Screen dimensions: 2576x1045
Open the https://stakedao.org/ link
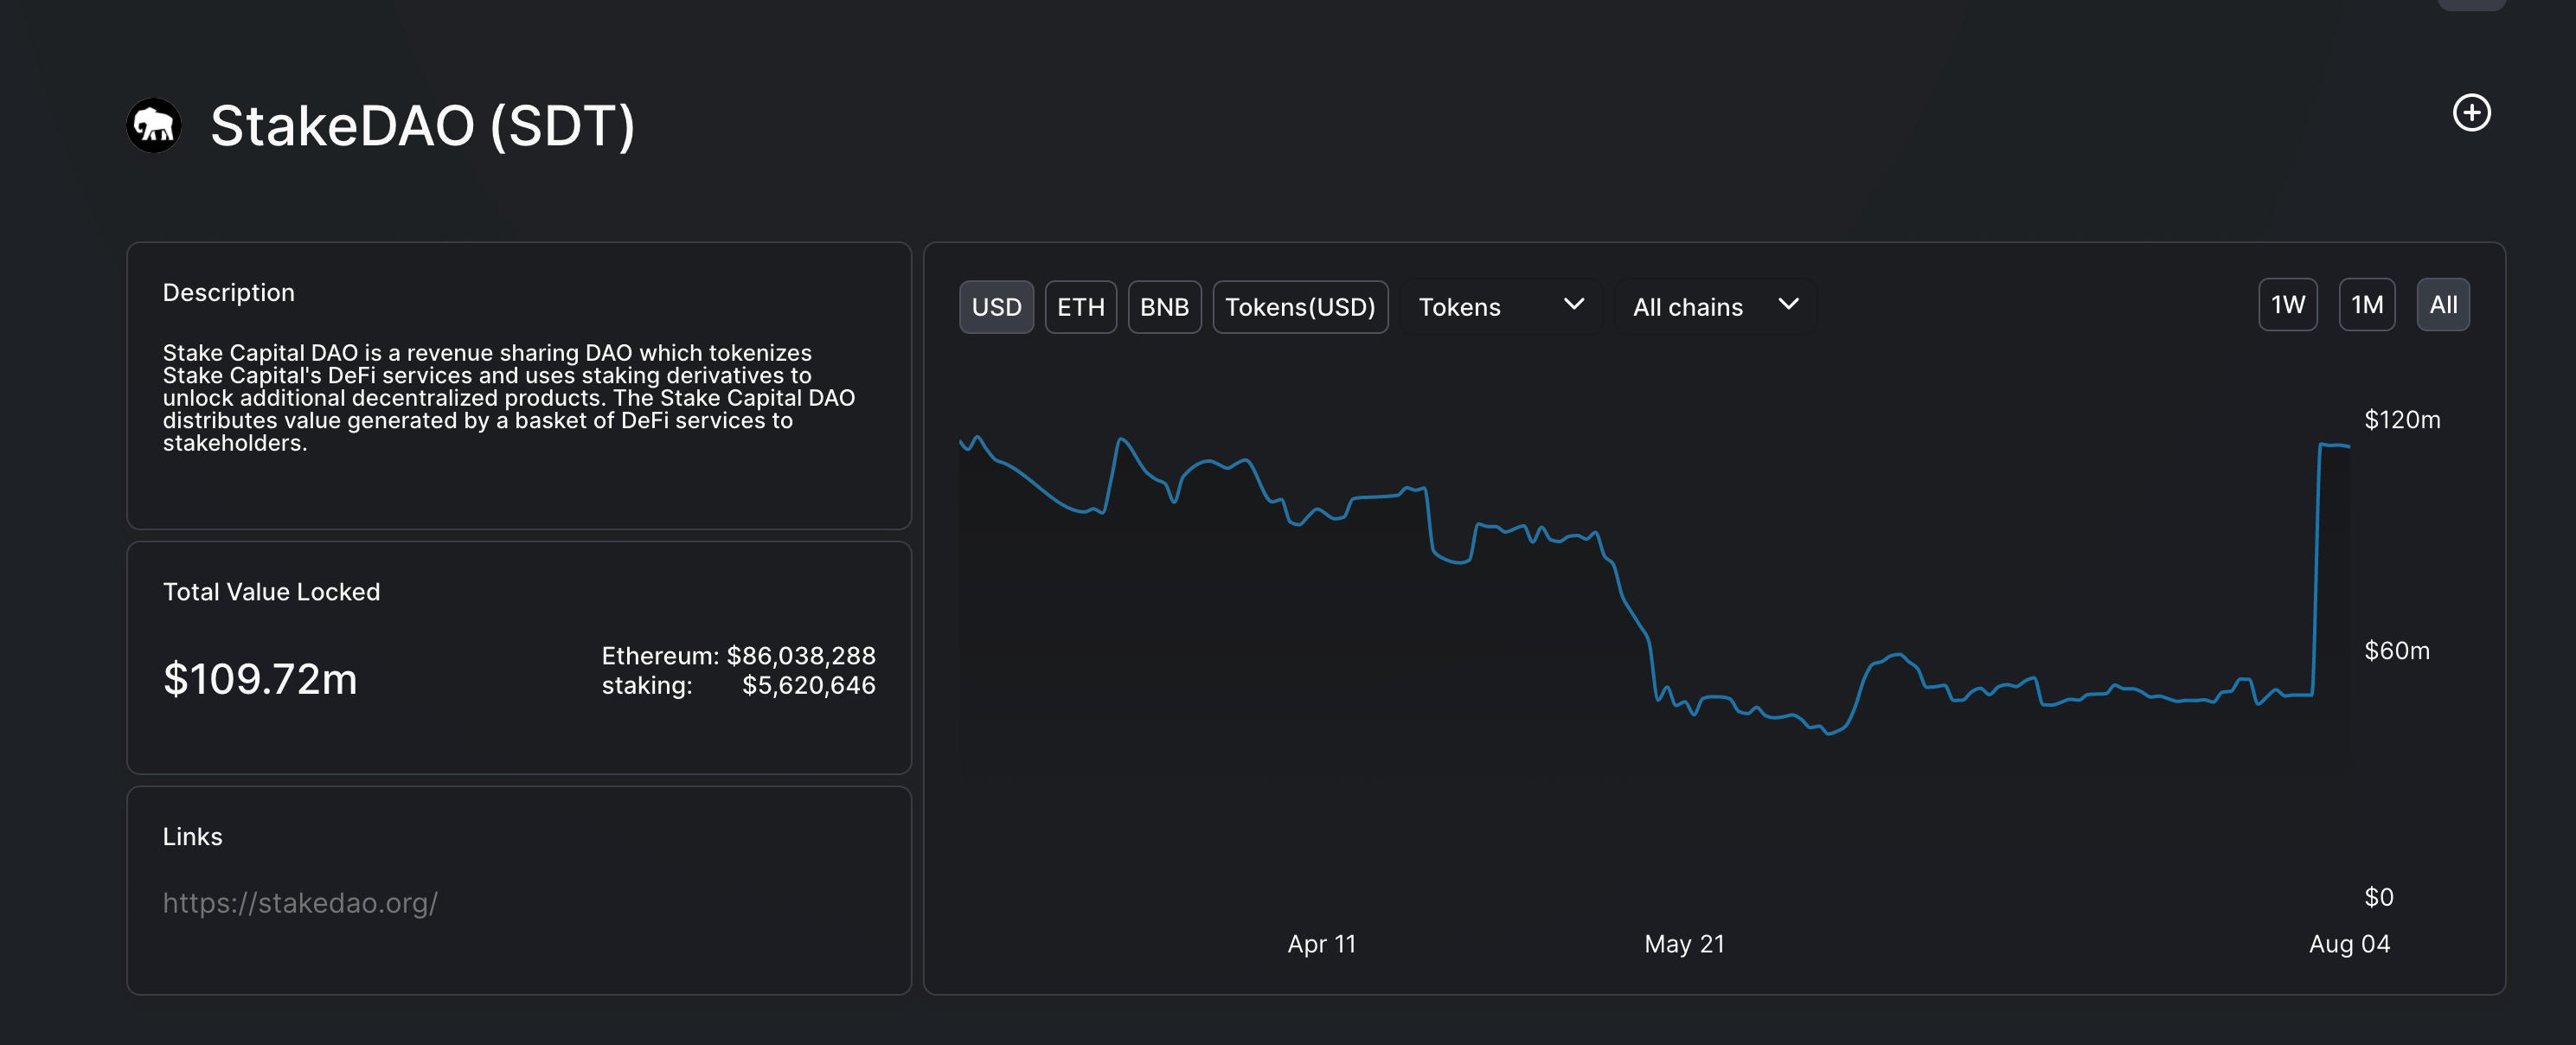pyautogui.click(x=301, y=903)
